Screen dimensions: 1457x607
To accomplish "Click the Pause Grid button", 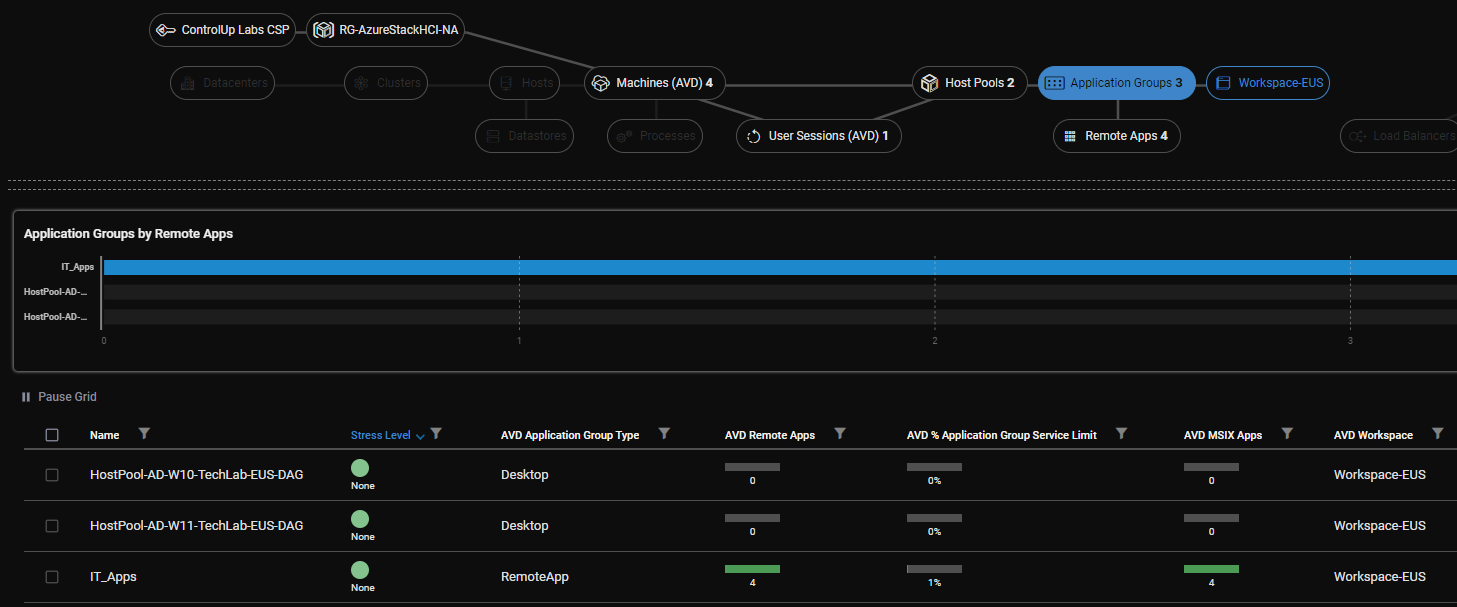I will point(57,396).
